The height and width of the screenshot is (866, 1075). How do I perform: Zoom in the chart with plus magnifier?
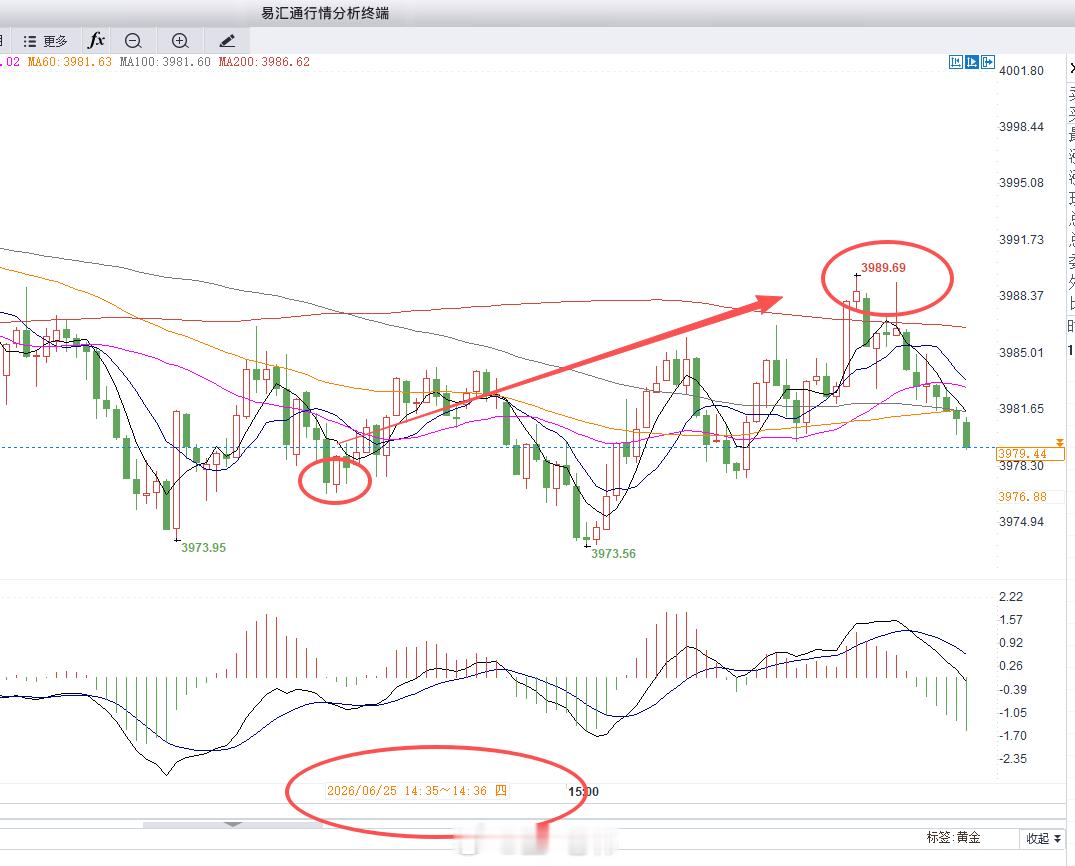click(x=180, y=41)
